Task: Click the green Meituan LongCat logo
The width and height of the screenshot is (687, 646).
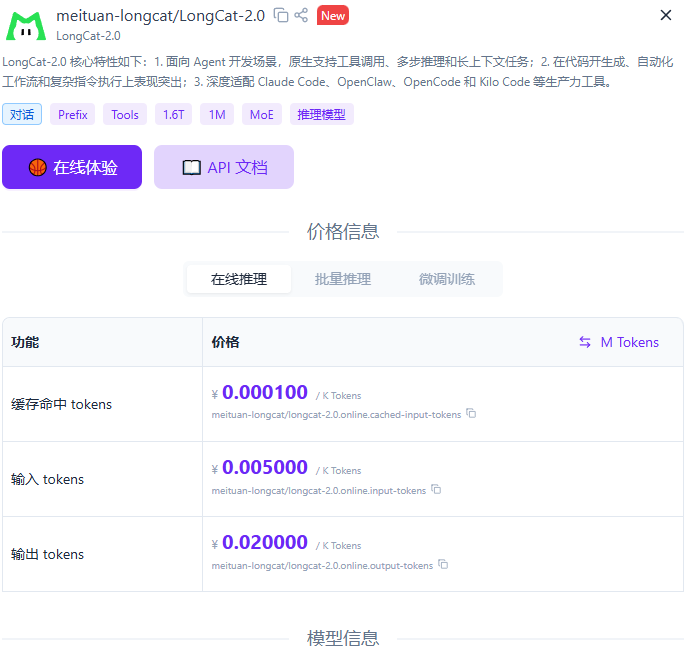Action: point(25,26)
